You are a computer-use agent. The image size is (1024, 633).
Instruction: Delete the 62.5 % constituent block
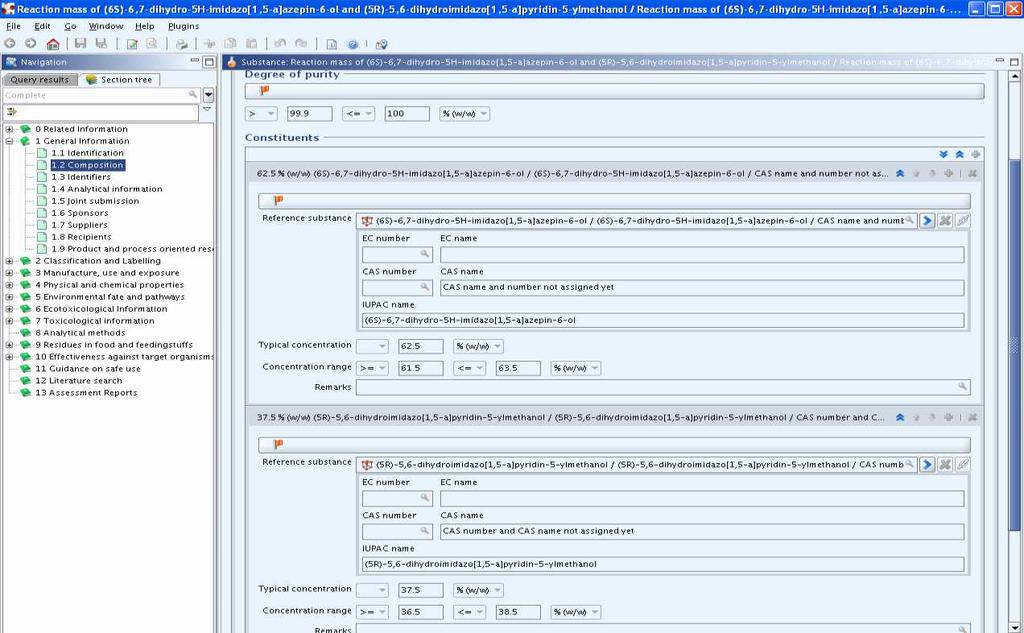(972, 174)
